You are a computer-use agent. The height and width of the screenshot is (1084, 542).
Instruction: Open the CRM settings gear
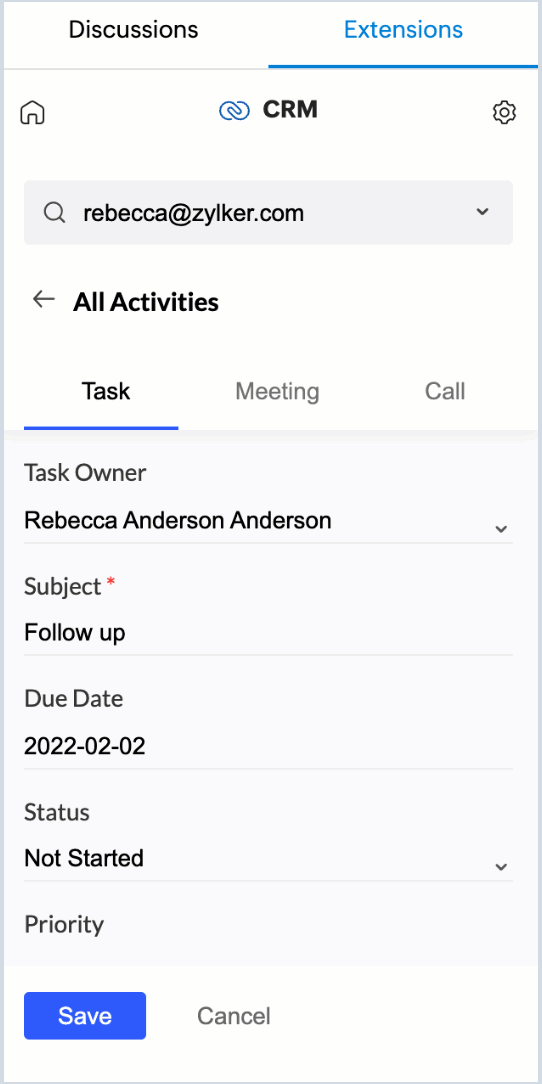tap(504, 112)
